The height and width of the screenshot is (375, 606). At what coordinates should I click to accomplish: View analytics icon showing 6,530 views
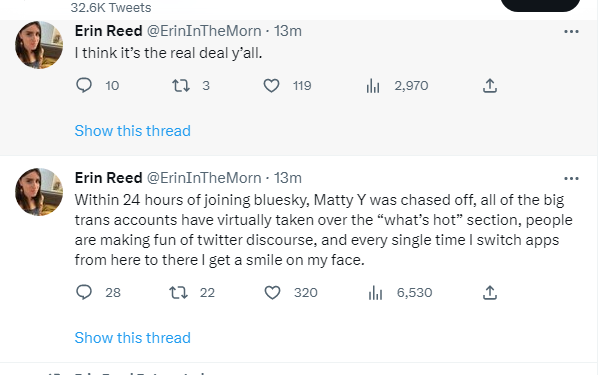click(x=375, y=292)
